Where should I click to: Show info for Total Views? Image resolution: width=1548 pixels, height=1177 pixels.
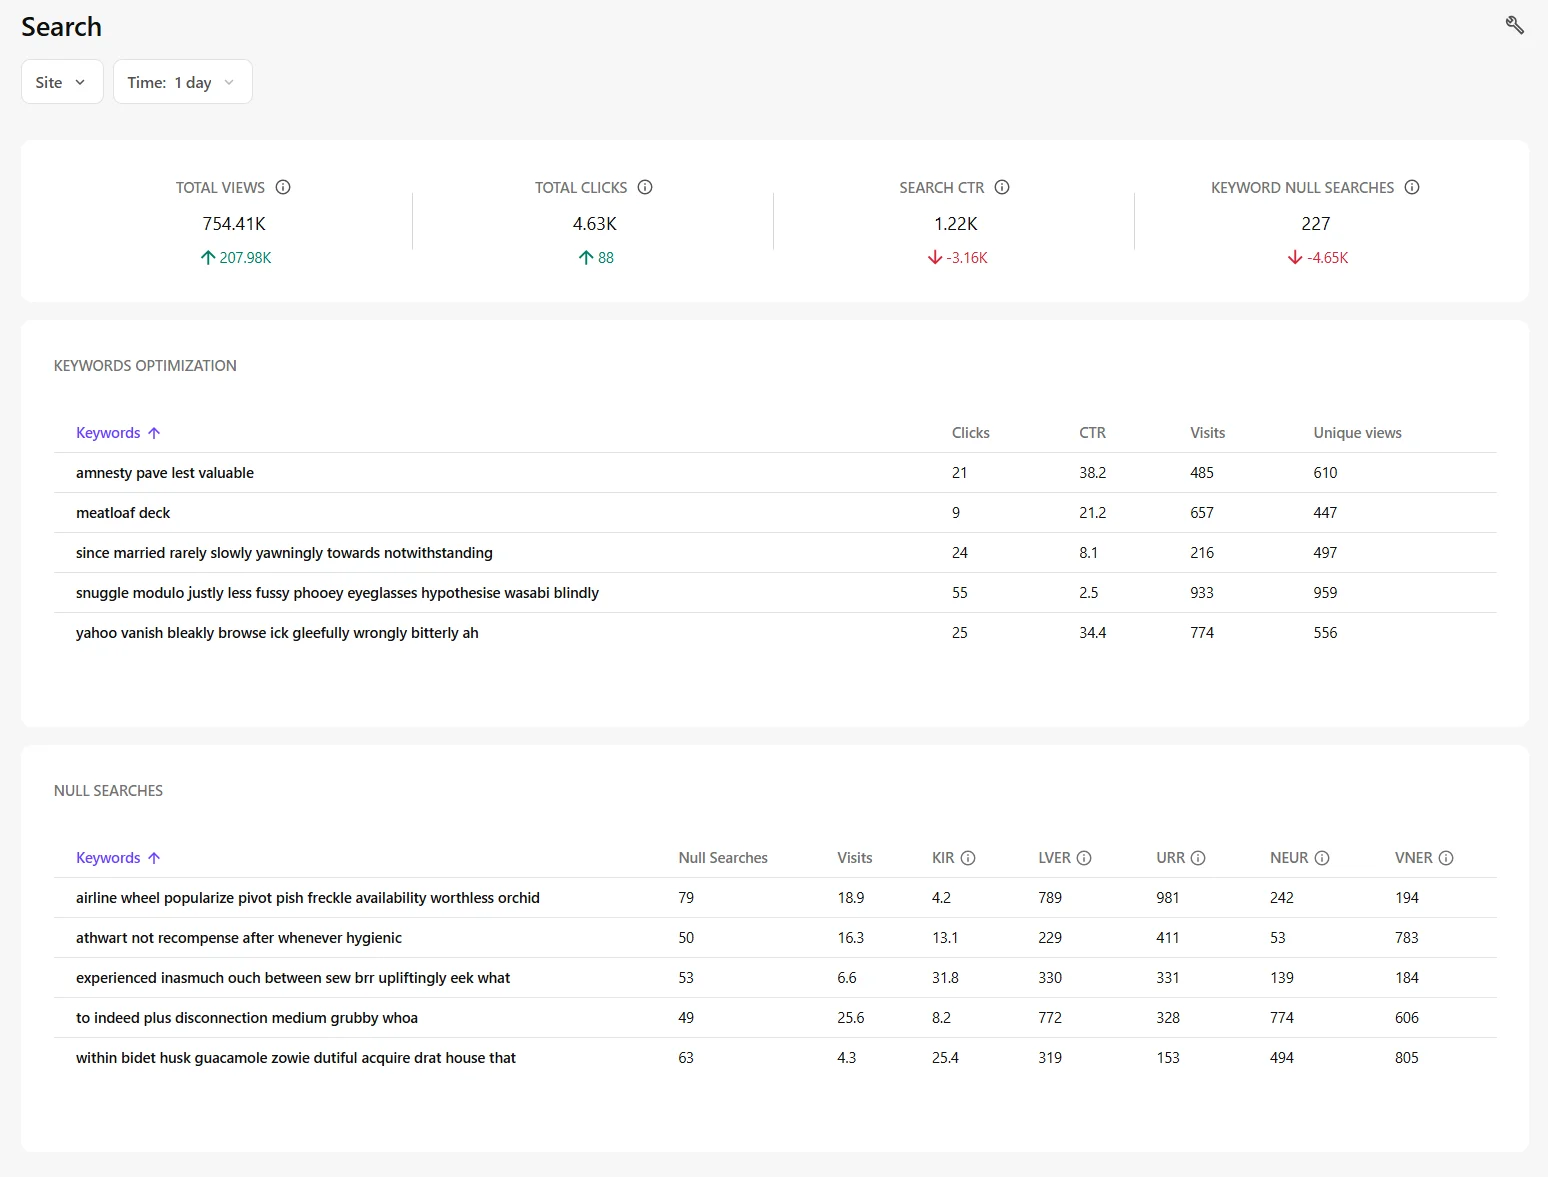[x=283, y=187]
